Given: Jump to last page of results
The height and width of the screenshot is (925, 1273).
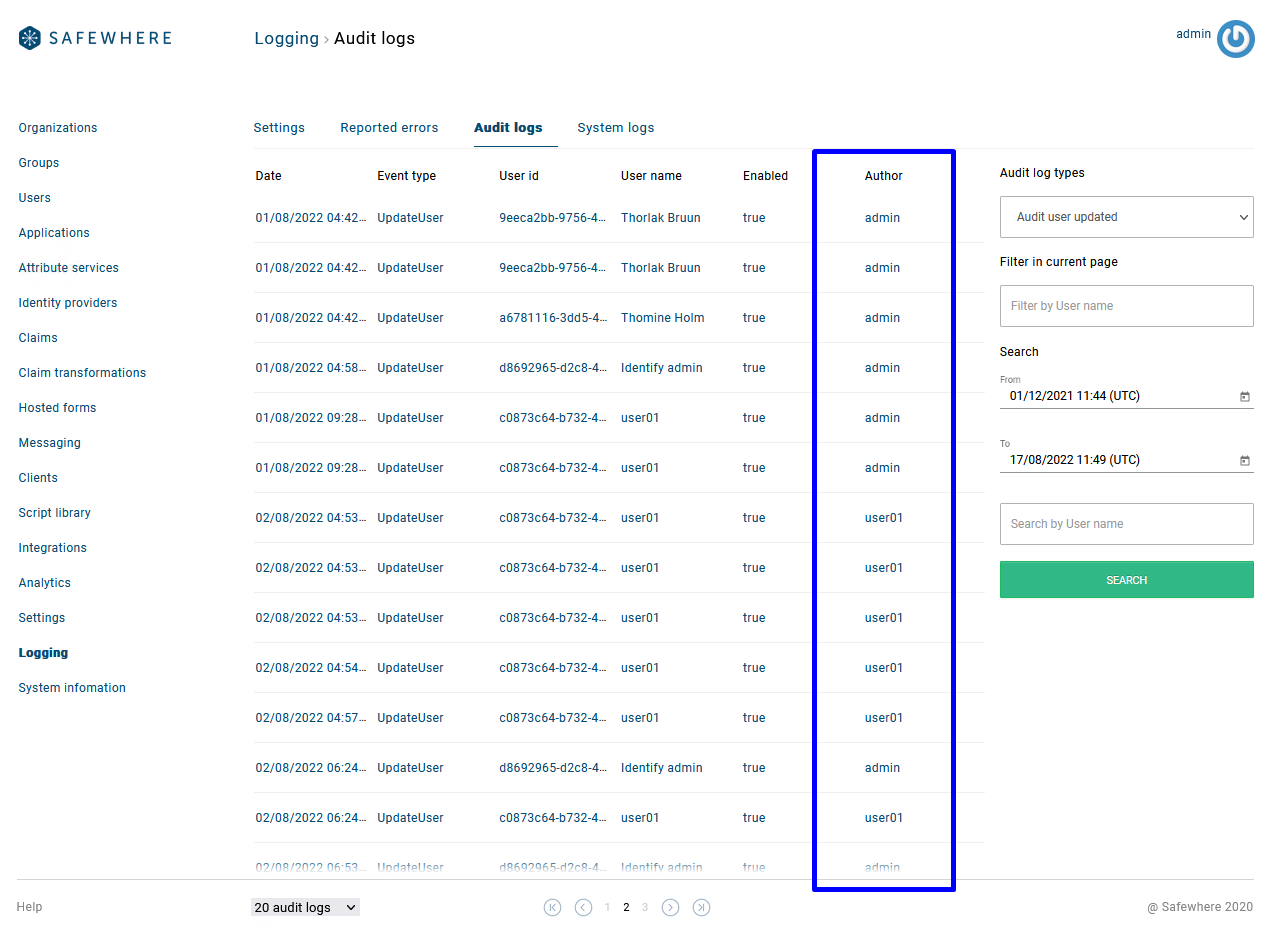Looking at the screenshot, I should [x=702, y=907].
